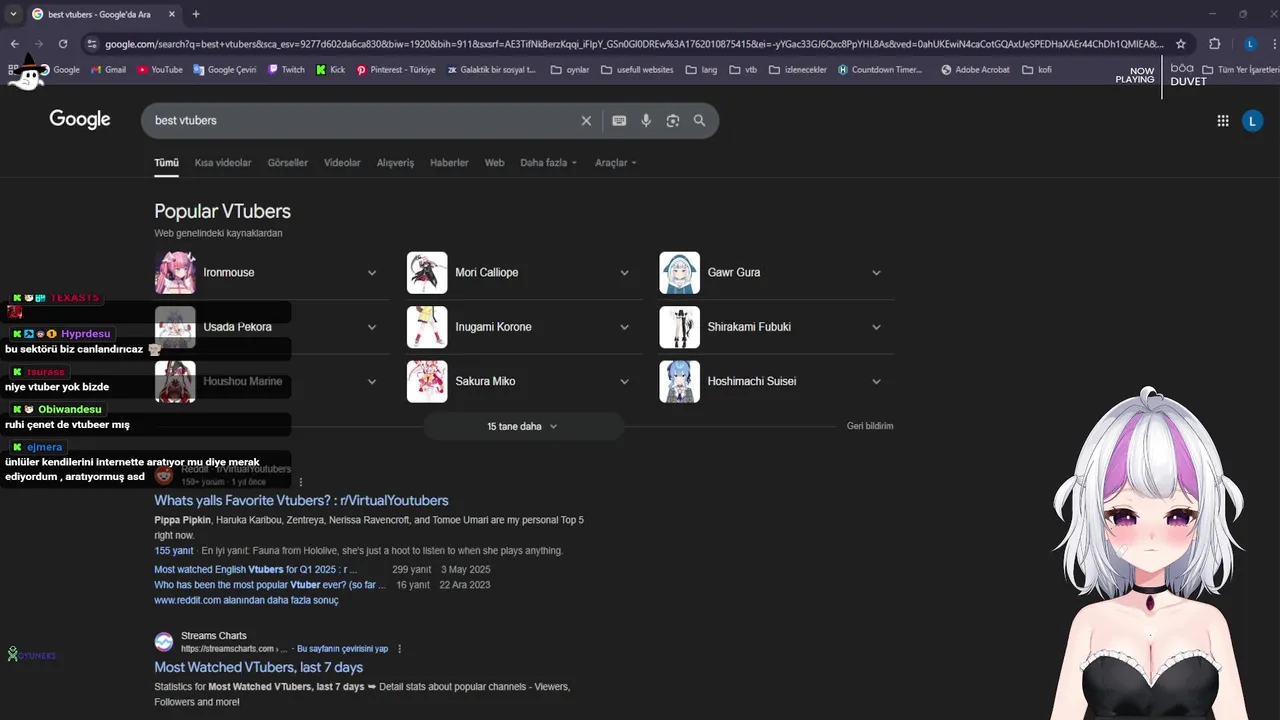The height and width of the screenshot is (720, 1280).
Task: Click the Google logo on results page
Action: [80, 120]
